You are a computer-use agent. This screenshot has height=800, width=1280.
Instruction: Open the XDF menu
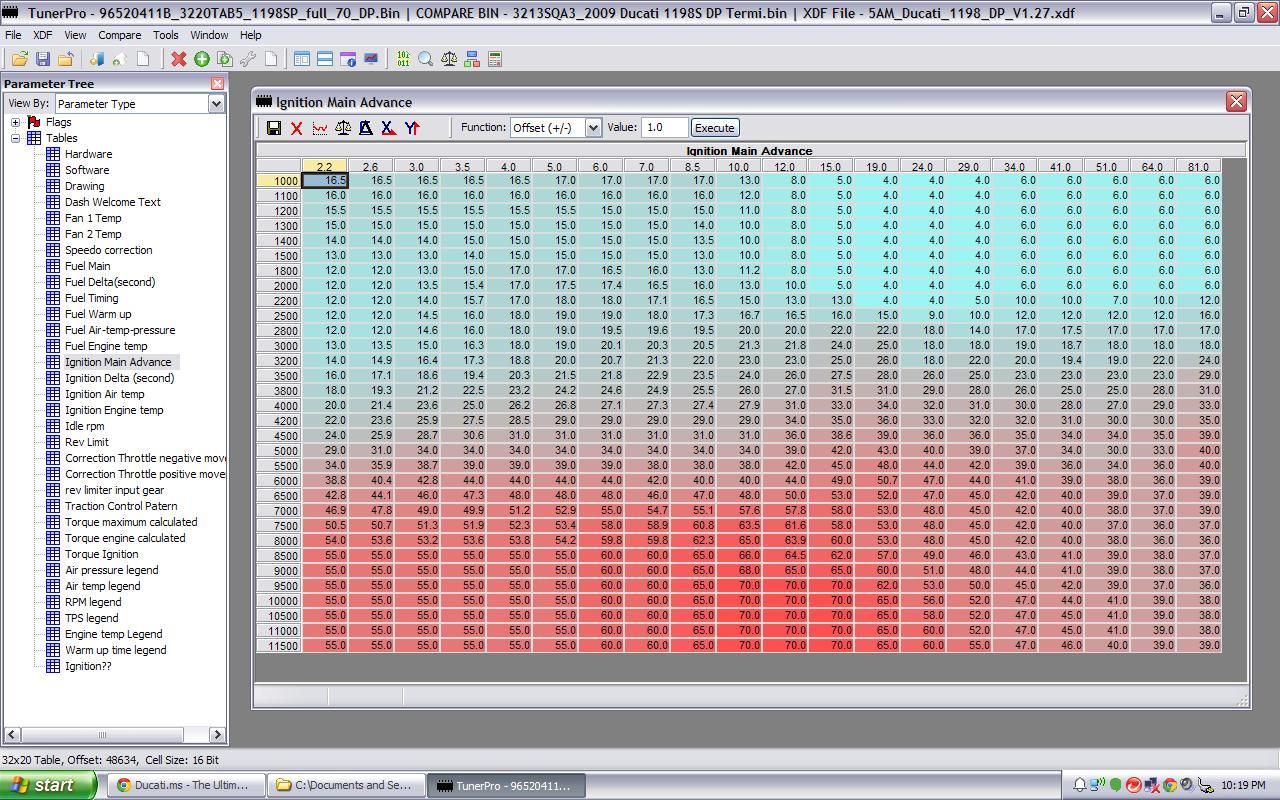43,35
